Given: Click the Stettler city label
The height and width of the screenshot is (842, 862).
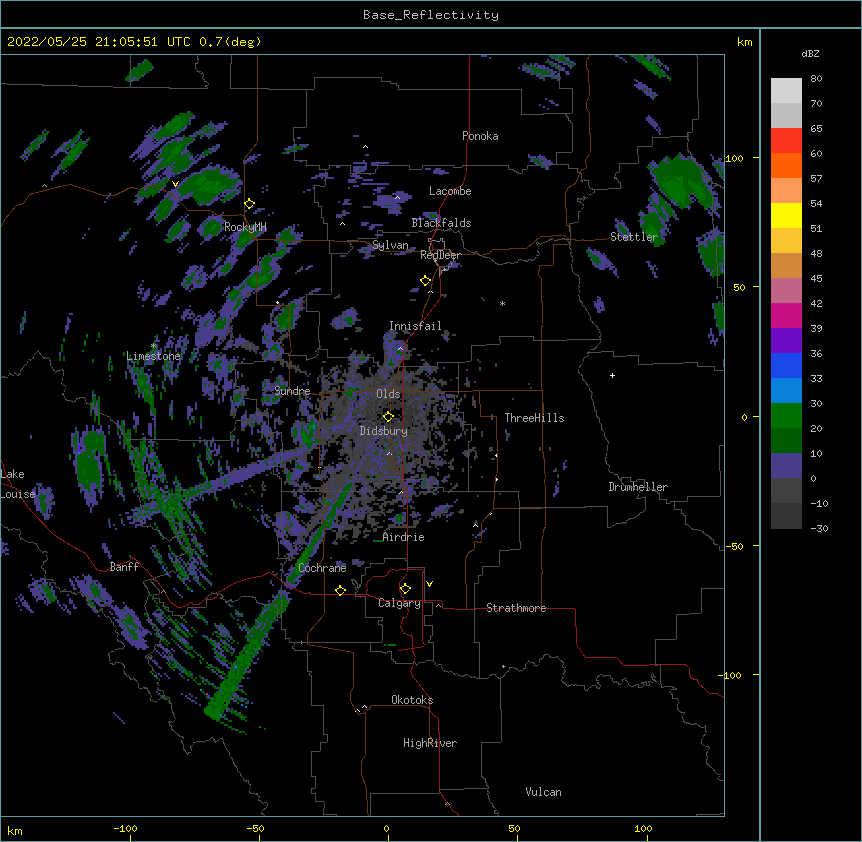Looking at the screenshot, I should pyautogui.click(x=634, y=237).
